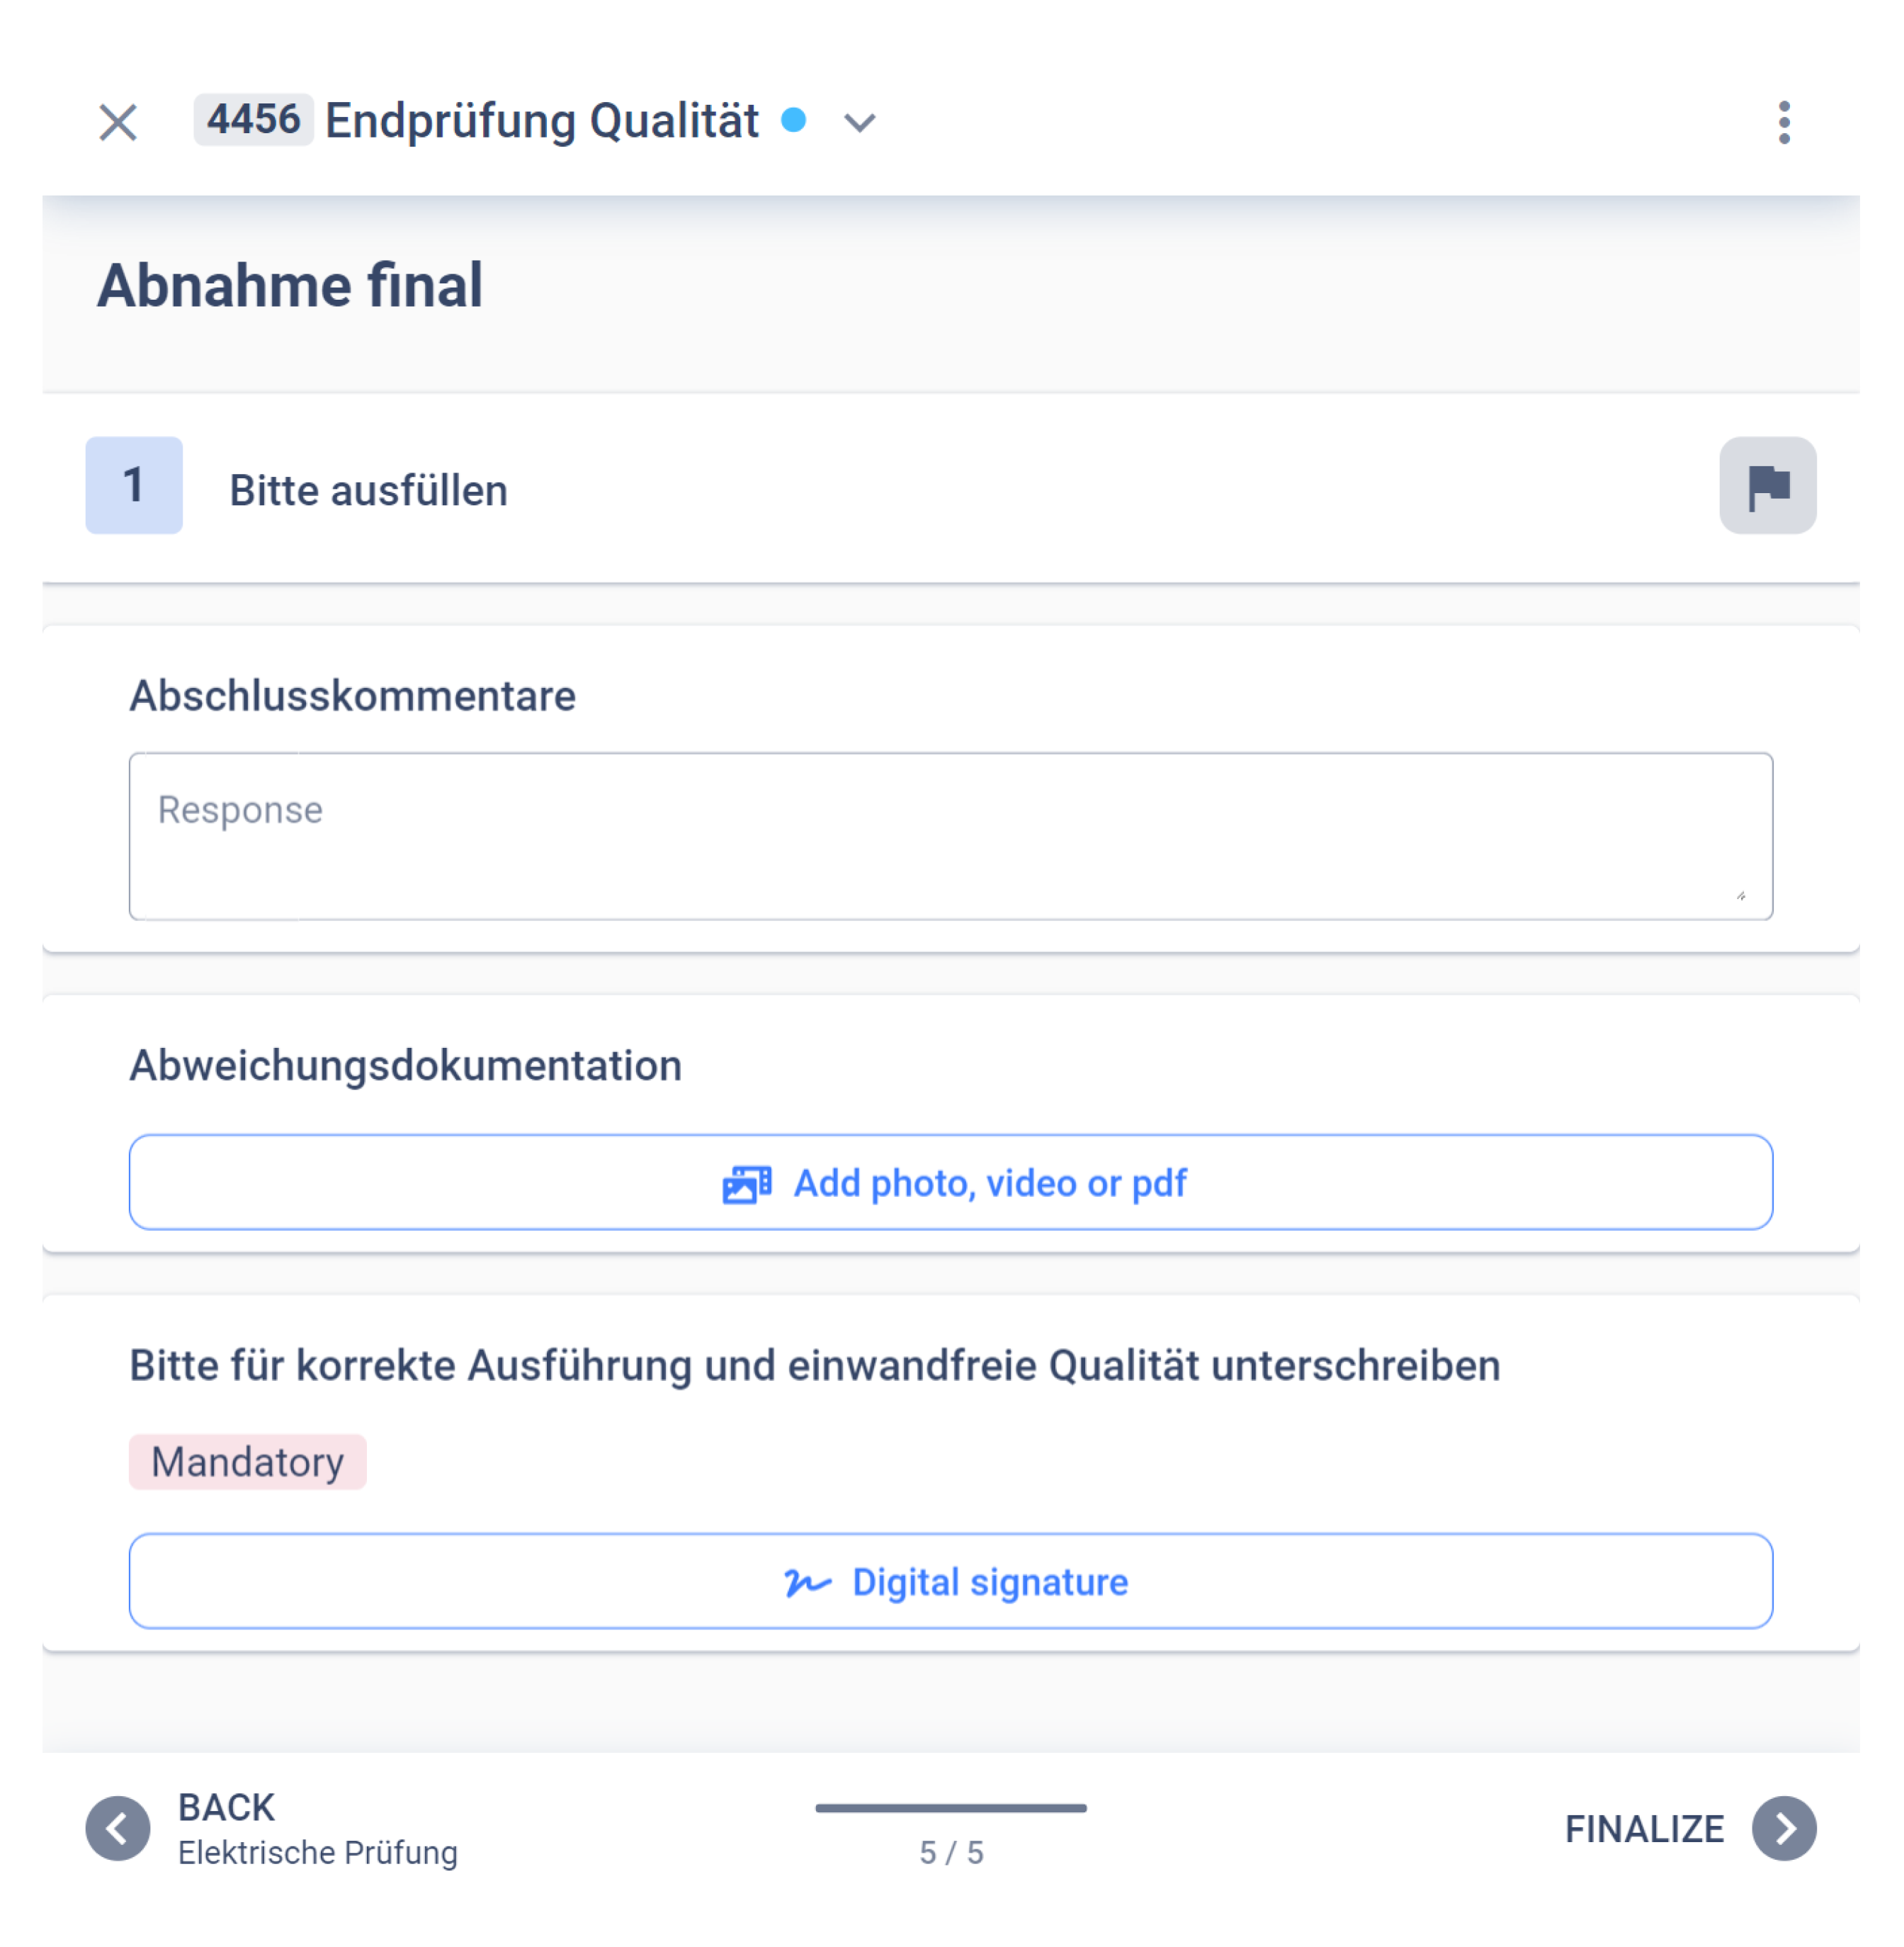
Task: Open the three-dot options menu
Action: click(x=1784, y=122)
